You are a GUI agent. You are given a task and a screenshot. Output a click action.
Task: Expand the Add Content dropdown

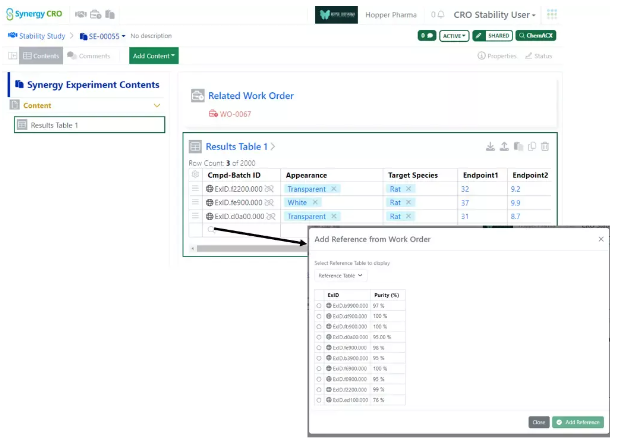click(x=154, y=55)
